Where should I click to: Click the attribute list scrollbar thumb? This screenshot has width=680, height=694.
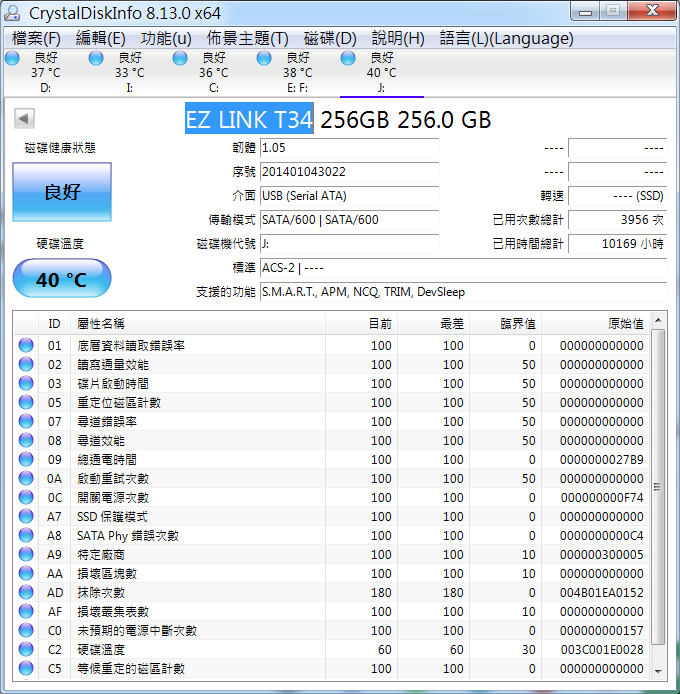[658, 487]
